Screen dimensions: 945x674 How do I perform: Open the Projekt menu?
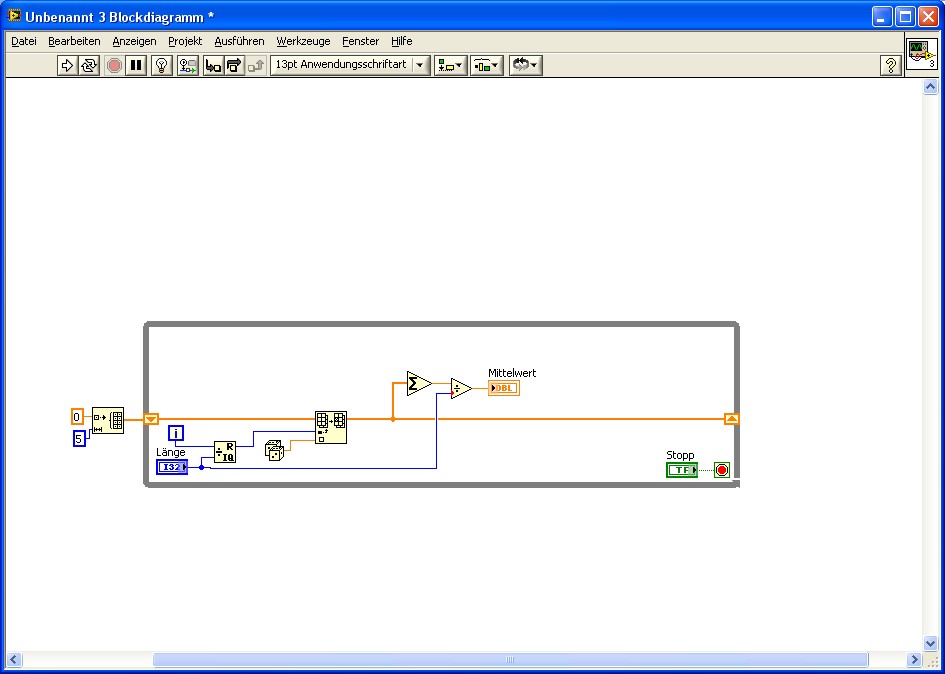coord(185,41)
